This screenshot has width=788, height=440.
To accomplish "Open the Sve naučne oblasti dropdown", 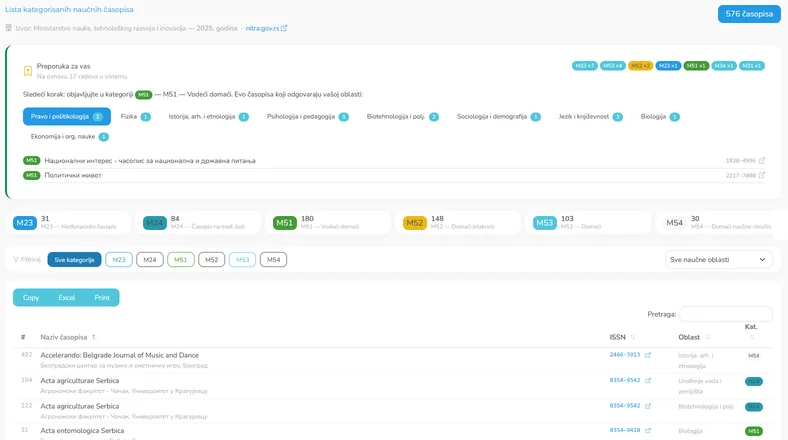I will pyautogui.click(x=718, y=260).
